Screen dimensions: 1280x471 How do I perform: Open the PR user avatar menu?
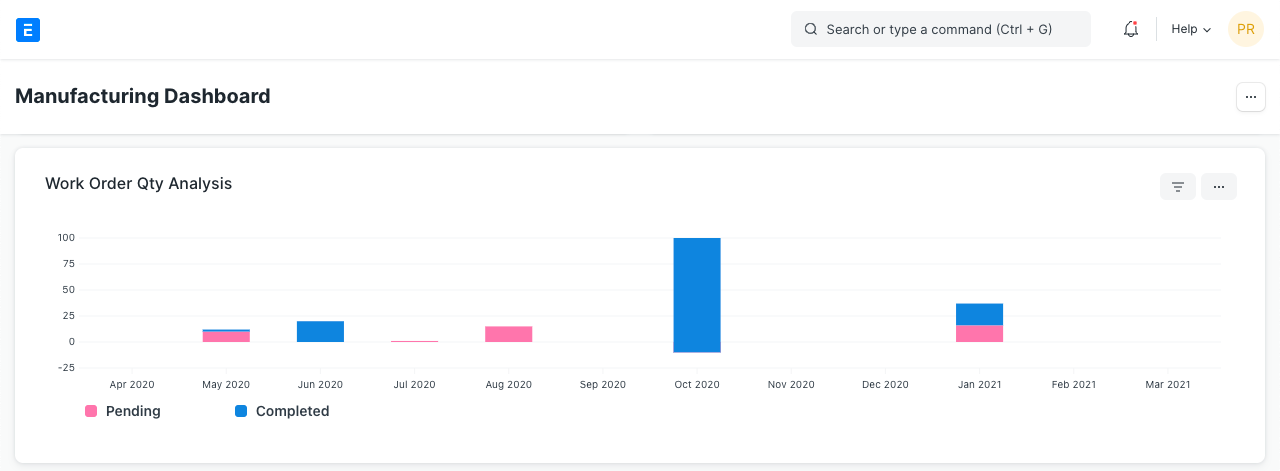coord(1245,30)
